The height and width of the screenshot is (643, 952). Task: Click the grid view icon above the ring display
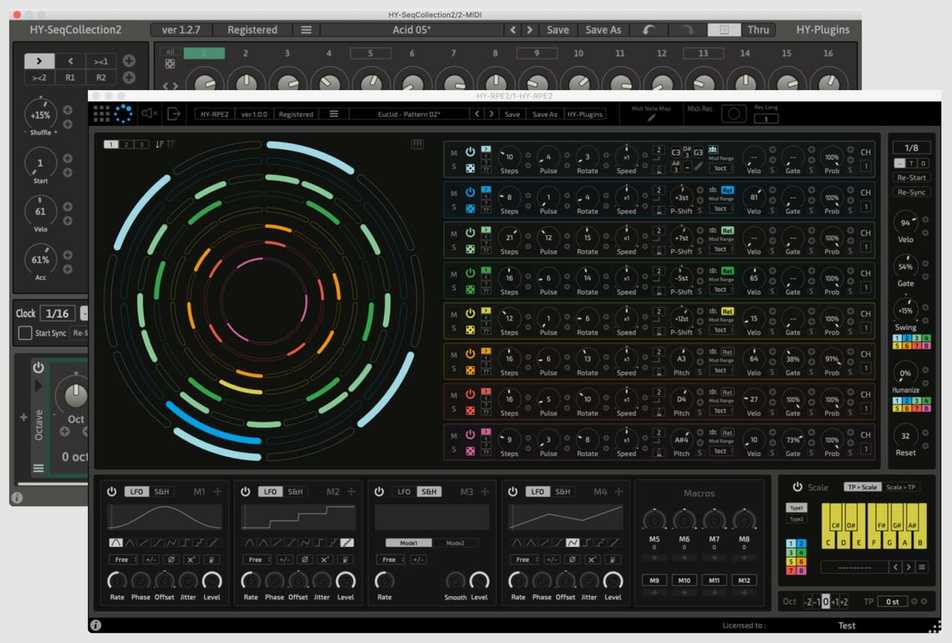click(417, 145)
